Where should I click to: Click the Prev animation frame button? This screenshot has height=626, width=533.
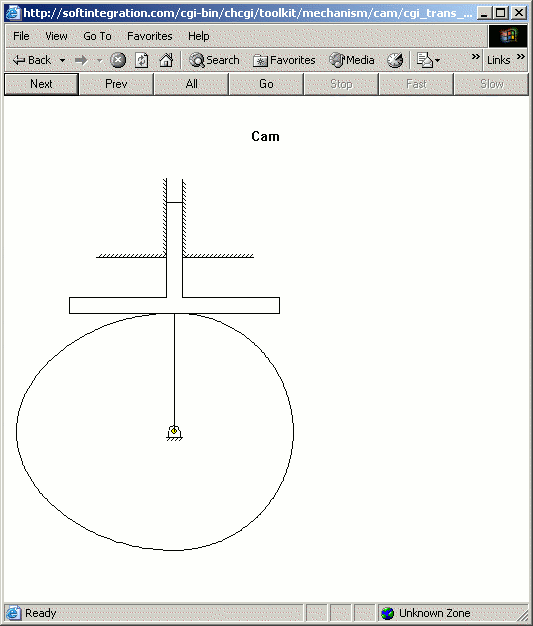point(116,84)
